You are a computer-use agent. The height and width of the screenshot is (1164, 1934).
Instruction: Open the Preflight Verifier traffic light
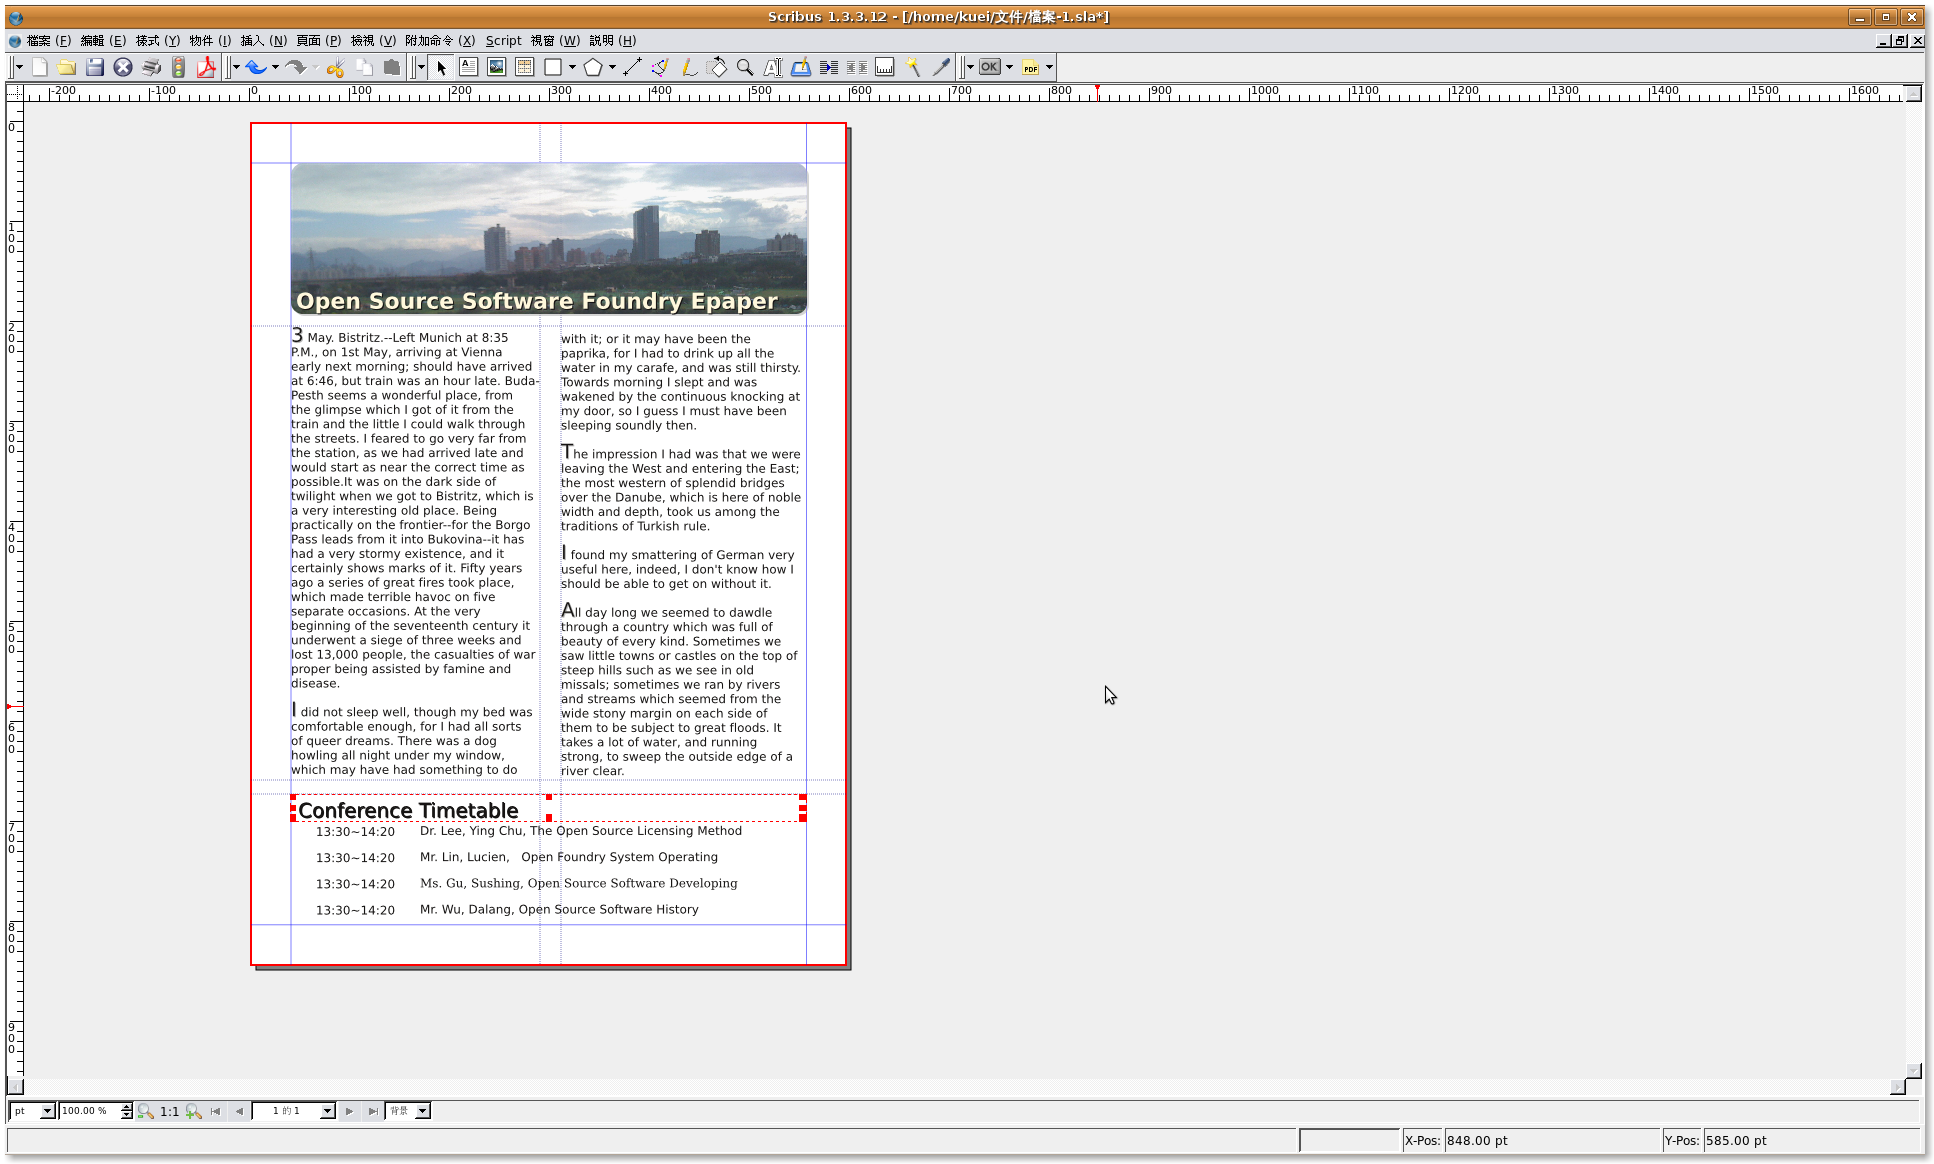[x=179, y=67]
